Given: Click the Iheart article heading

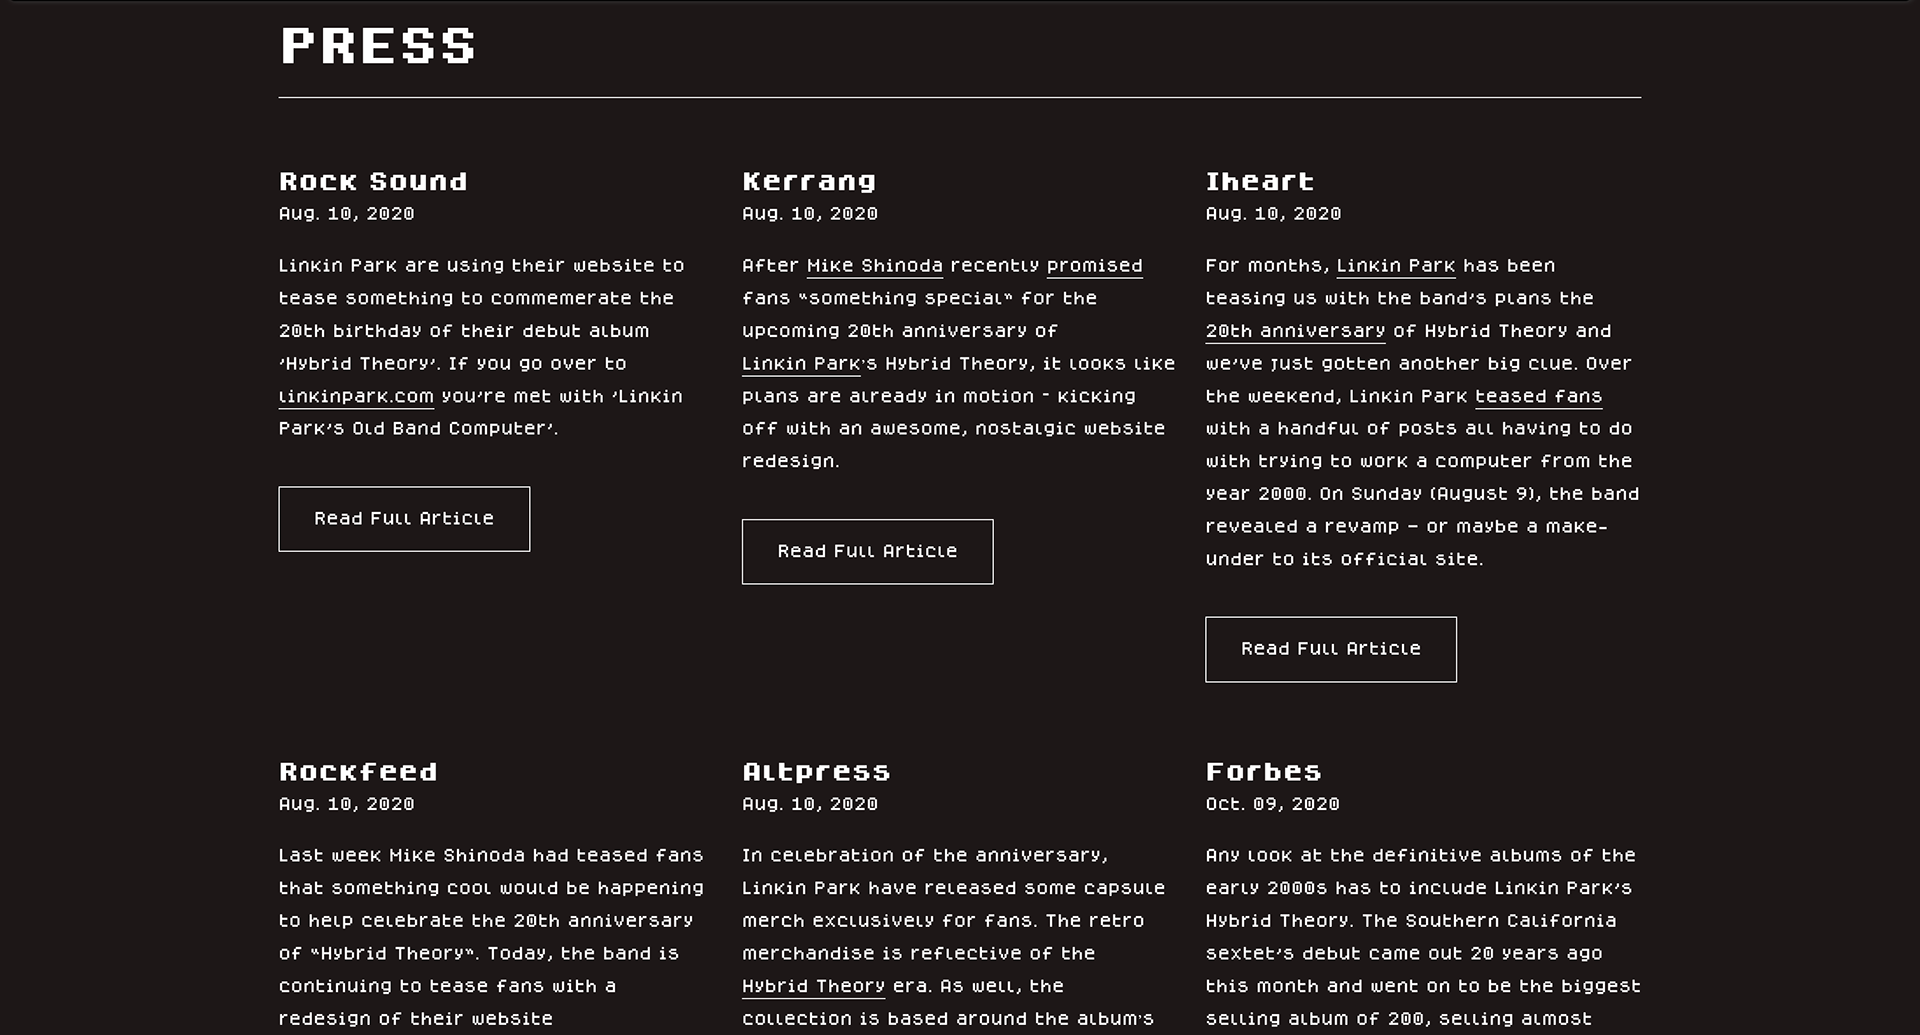Looking at the screenshot, I should pyautogui.click(x=1259, y=182).
